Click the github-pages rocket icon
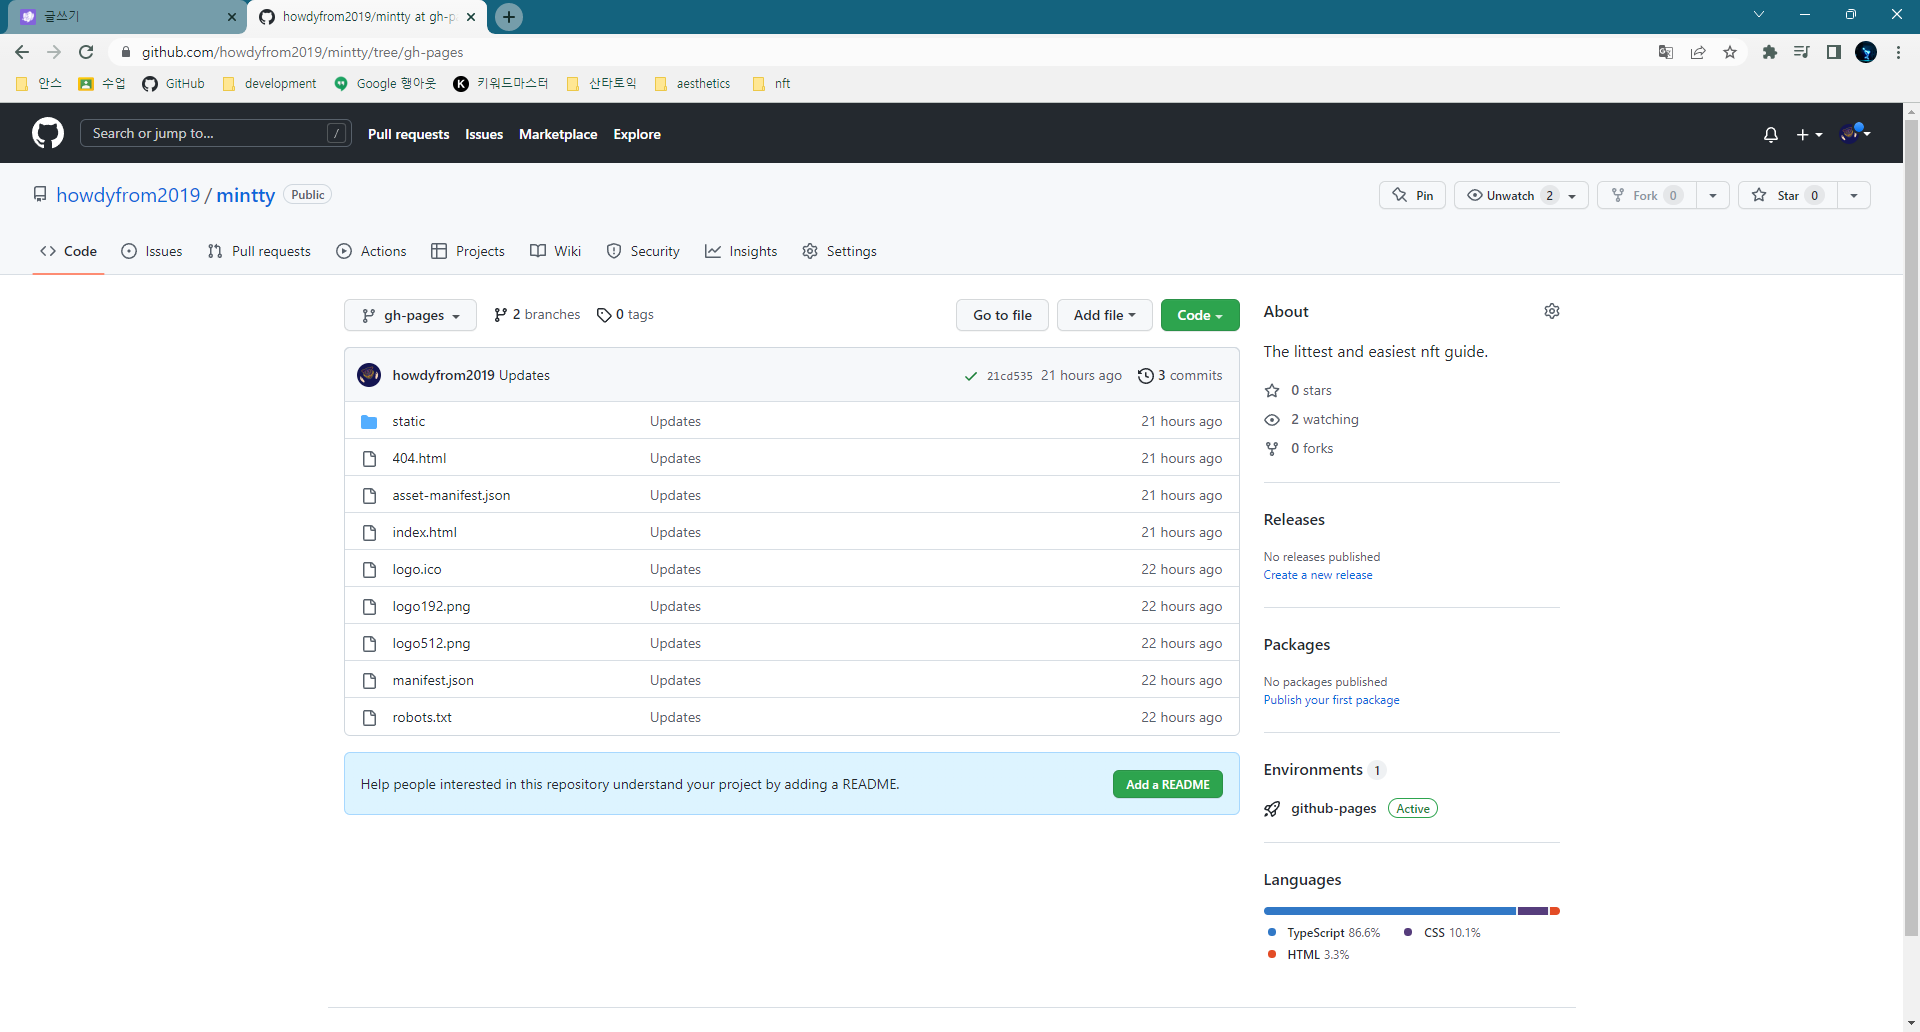 pyautogui.click(x=1272, y=809)
